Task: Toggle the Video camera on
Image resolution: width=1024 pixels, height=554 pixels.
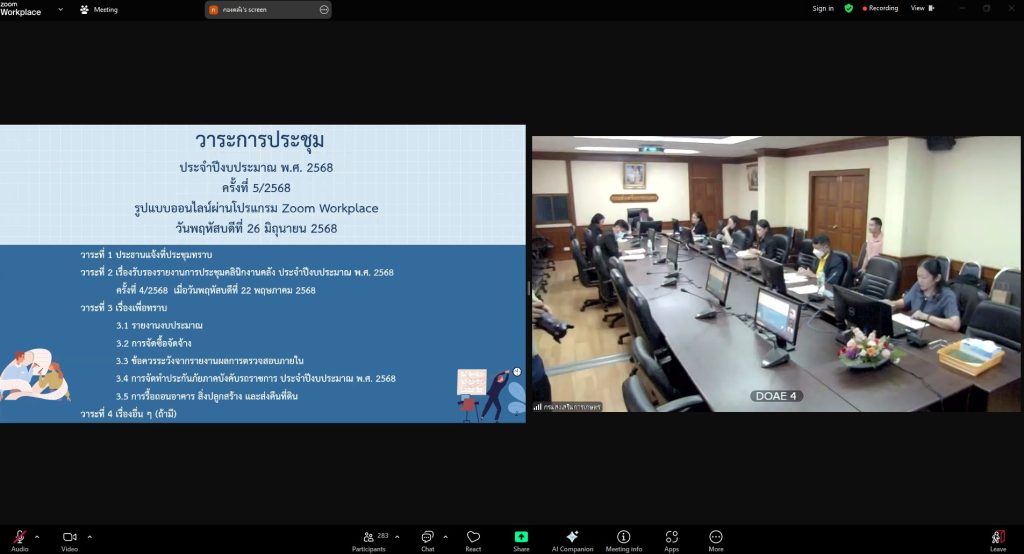Action: [69, 538]
